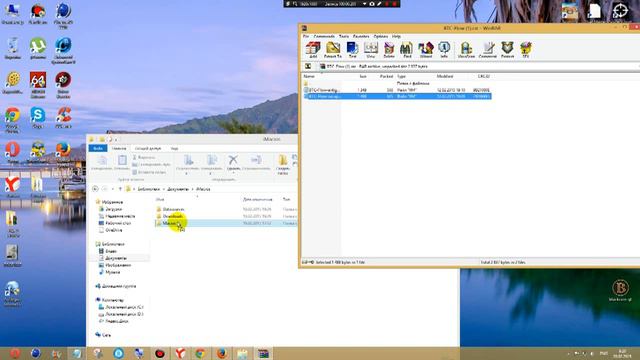The image size is (640, 360).
Task: Click Libraries segment in Explorer breadcrumb
Action: [149, 189]
